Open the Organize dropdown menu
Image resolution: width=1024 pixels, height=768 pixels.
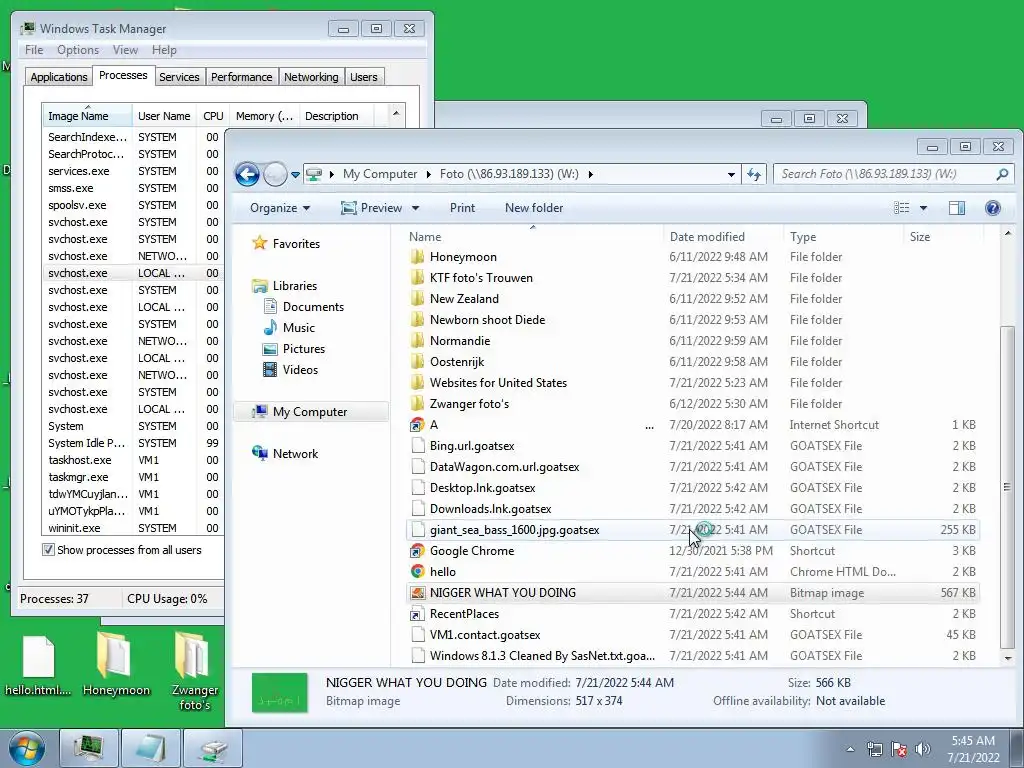(280, 208)
